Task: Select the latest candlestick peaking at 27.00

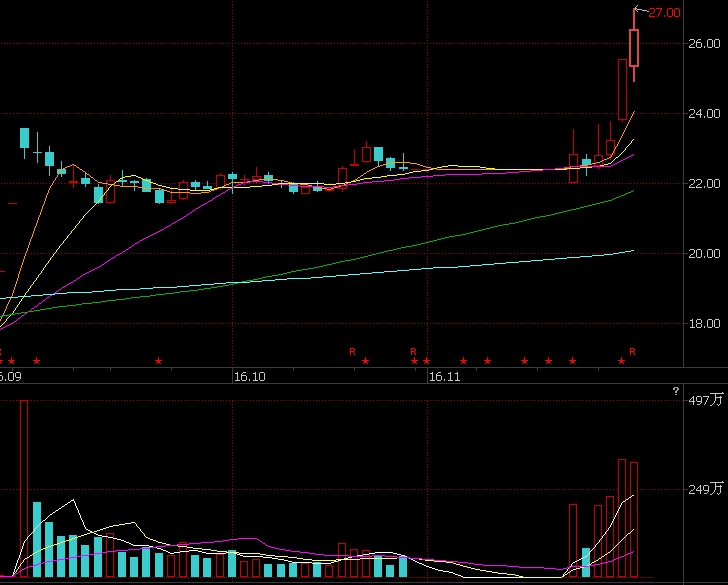Action: 634,46
